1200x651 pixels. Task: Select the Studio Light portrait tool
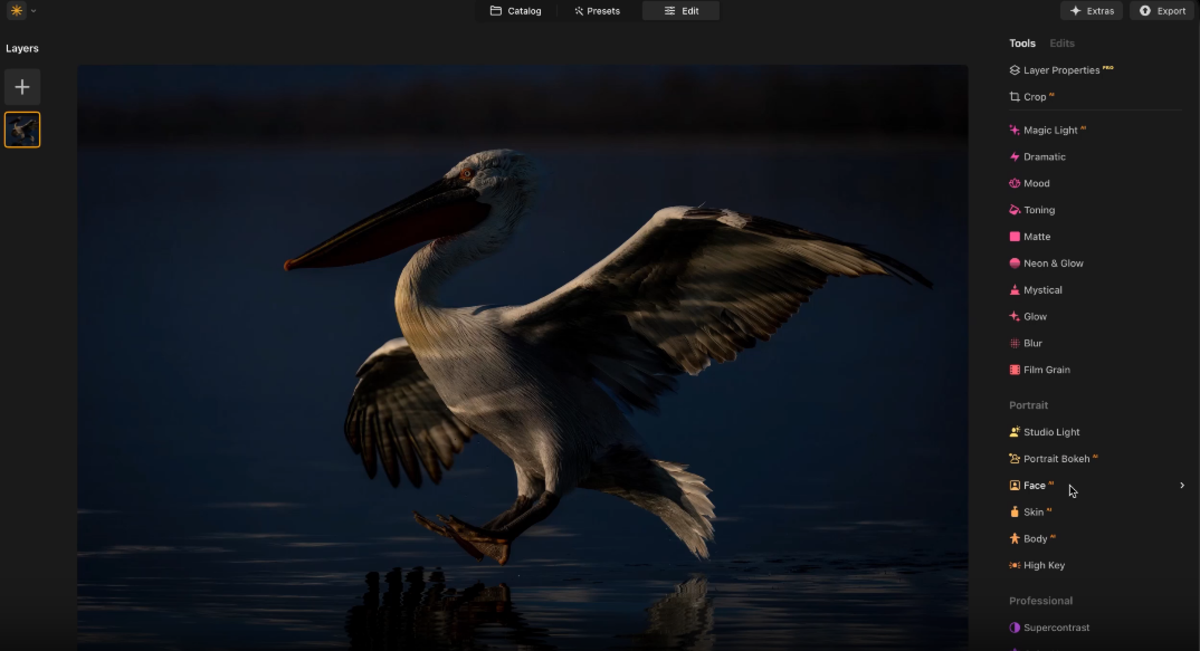coord(1050,431)
